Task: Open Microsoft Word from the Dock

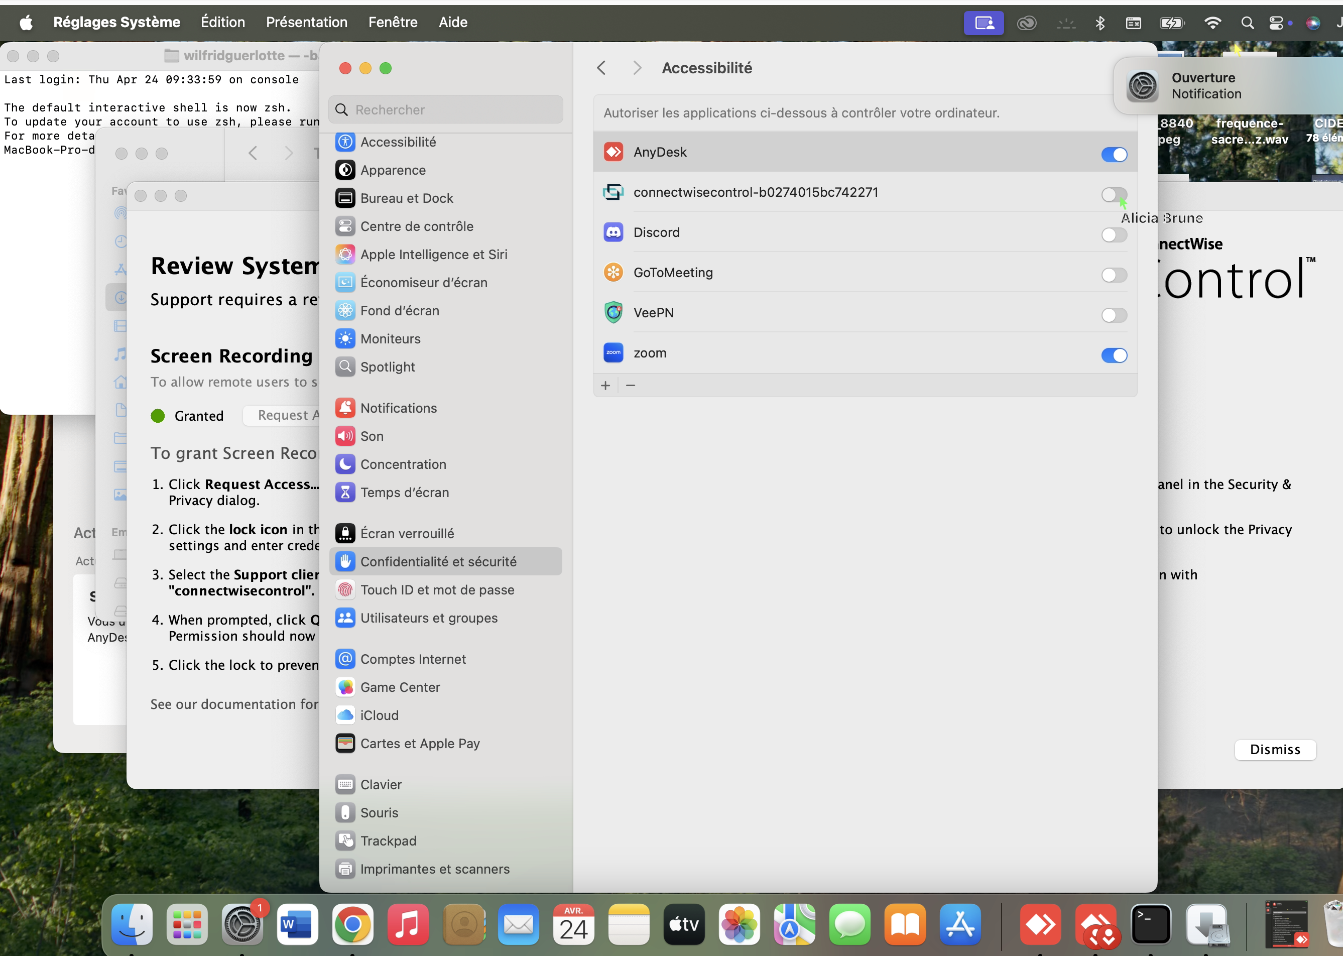Action: tap(297, 925)
